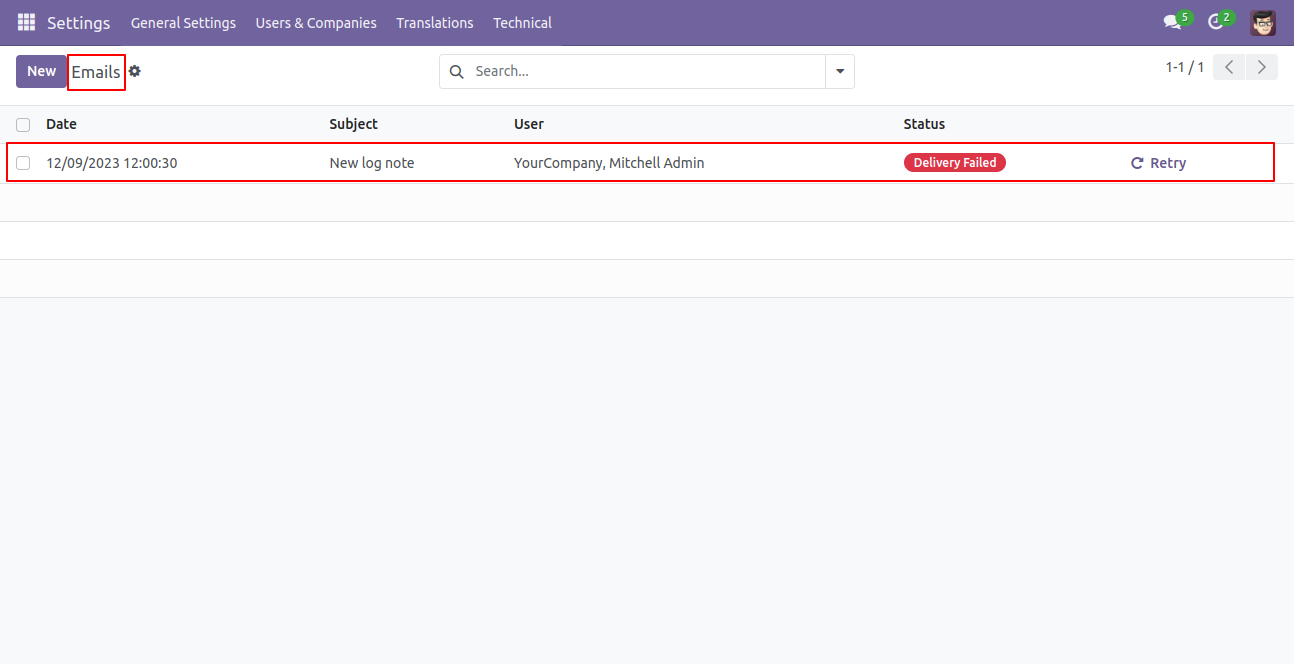Viewport: 1294px width, 664px height.
Task: Click the Settings app title
Action: 78,22
